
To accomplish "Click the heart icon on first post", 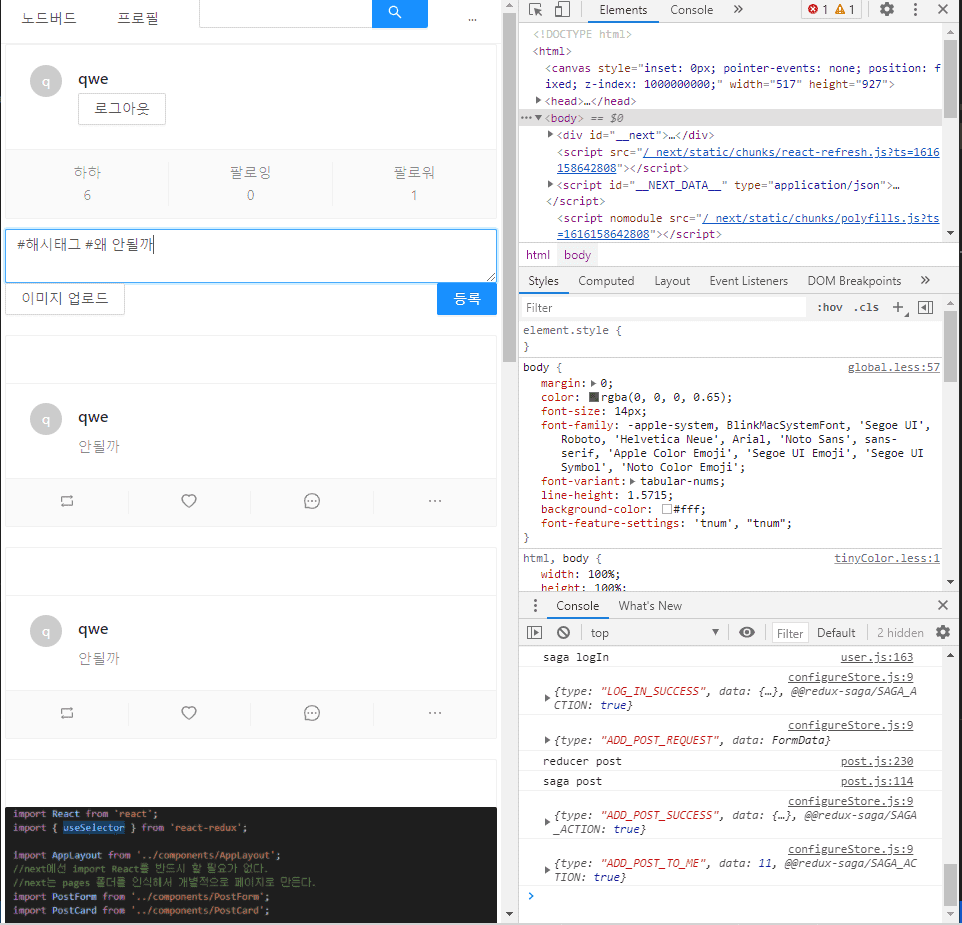I will [189, 501].
